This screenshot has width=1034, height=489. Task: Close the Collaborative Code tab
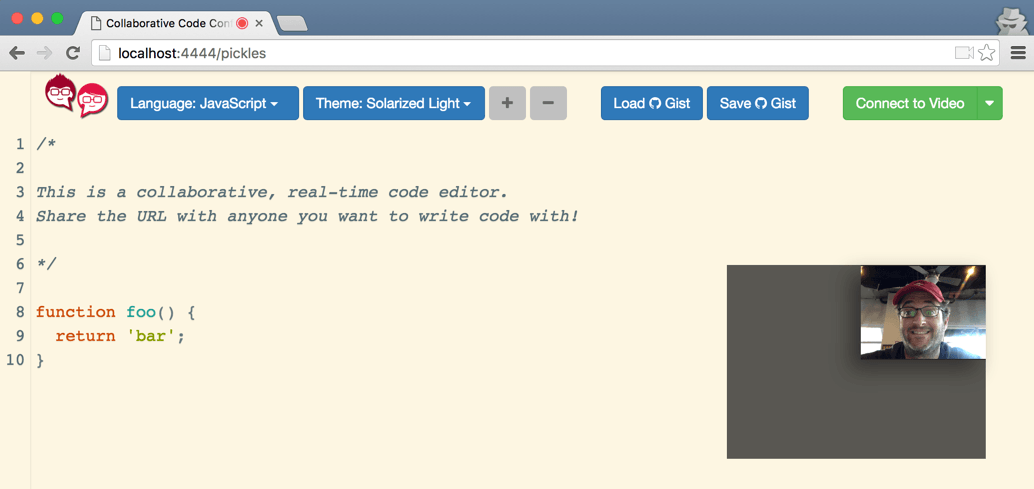pos(258,24)
